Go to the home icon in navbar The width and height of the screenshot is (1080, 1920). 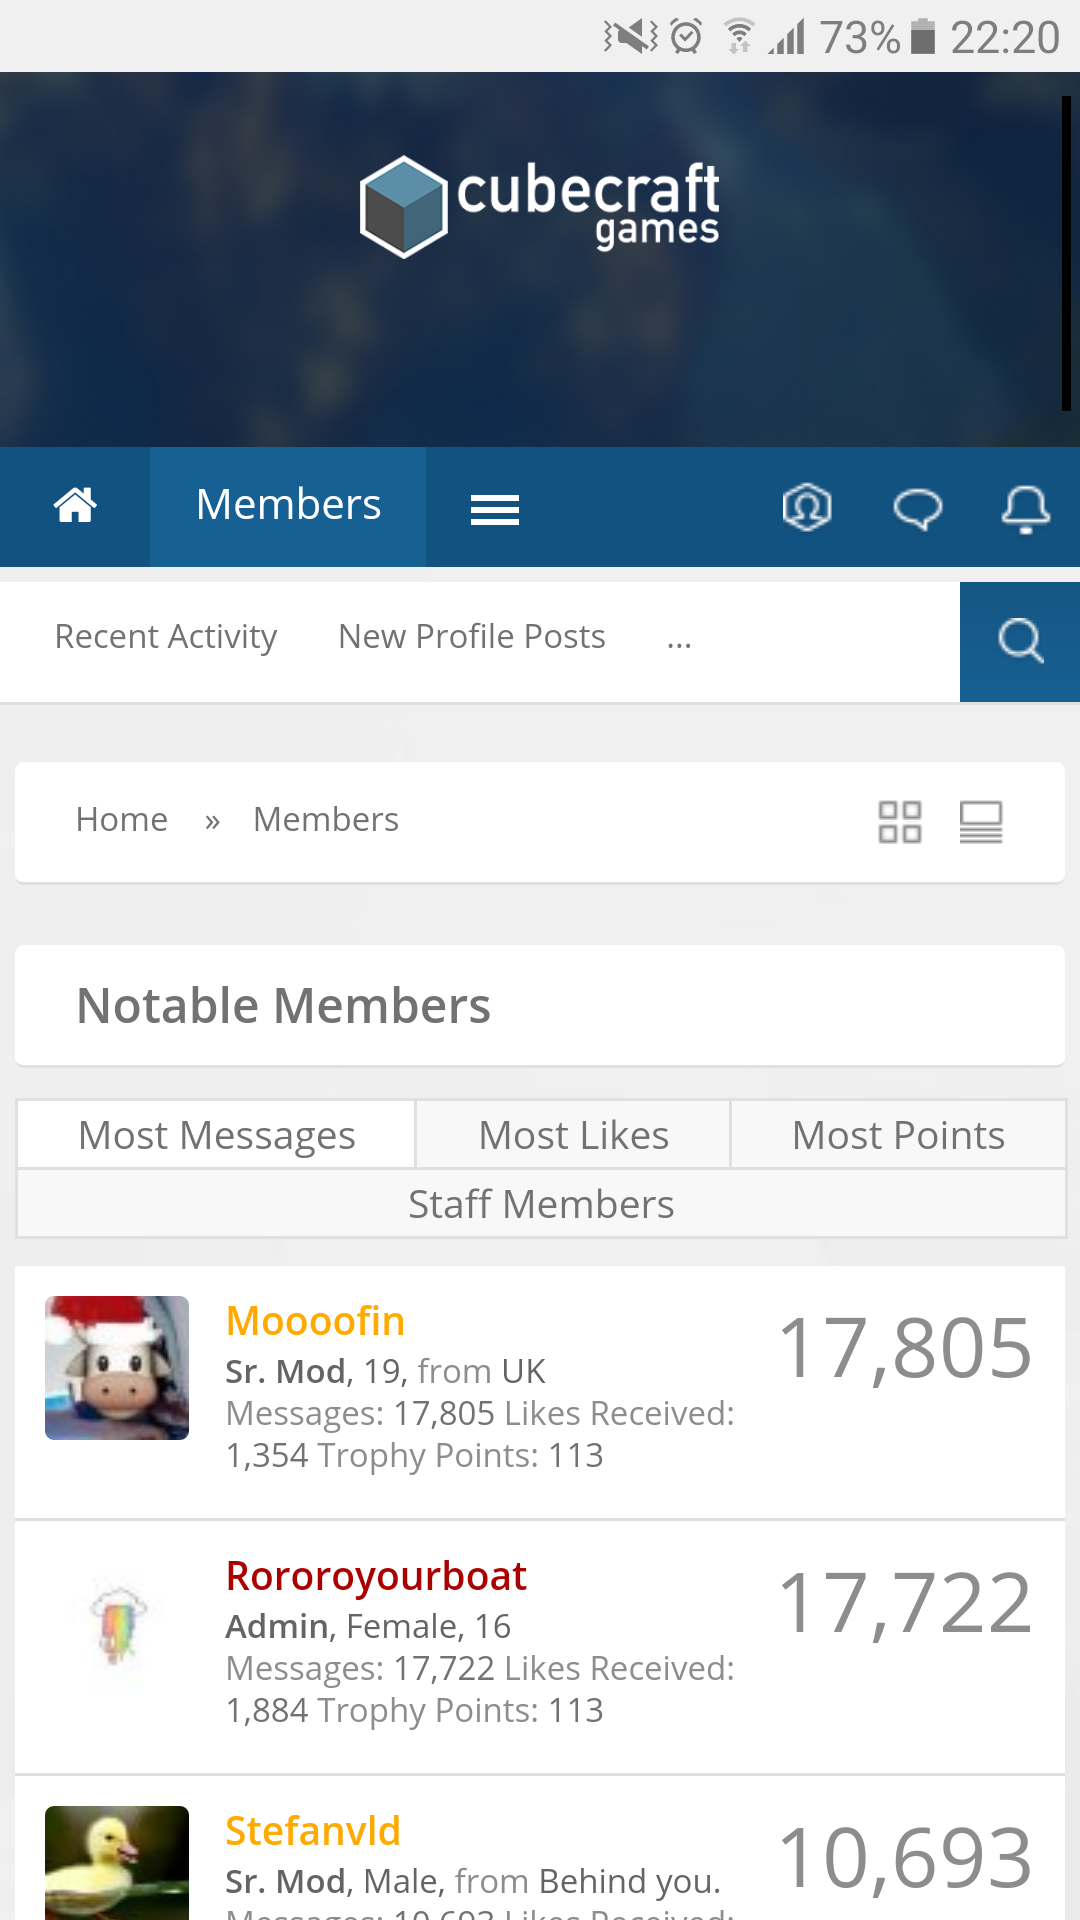pyautogui.click(x=75, y=506)
